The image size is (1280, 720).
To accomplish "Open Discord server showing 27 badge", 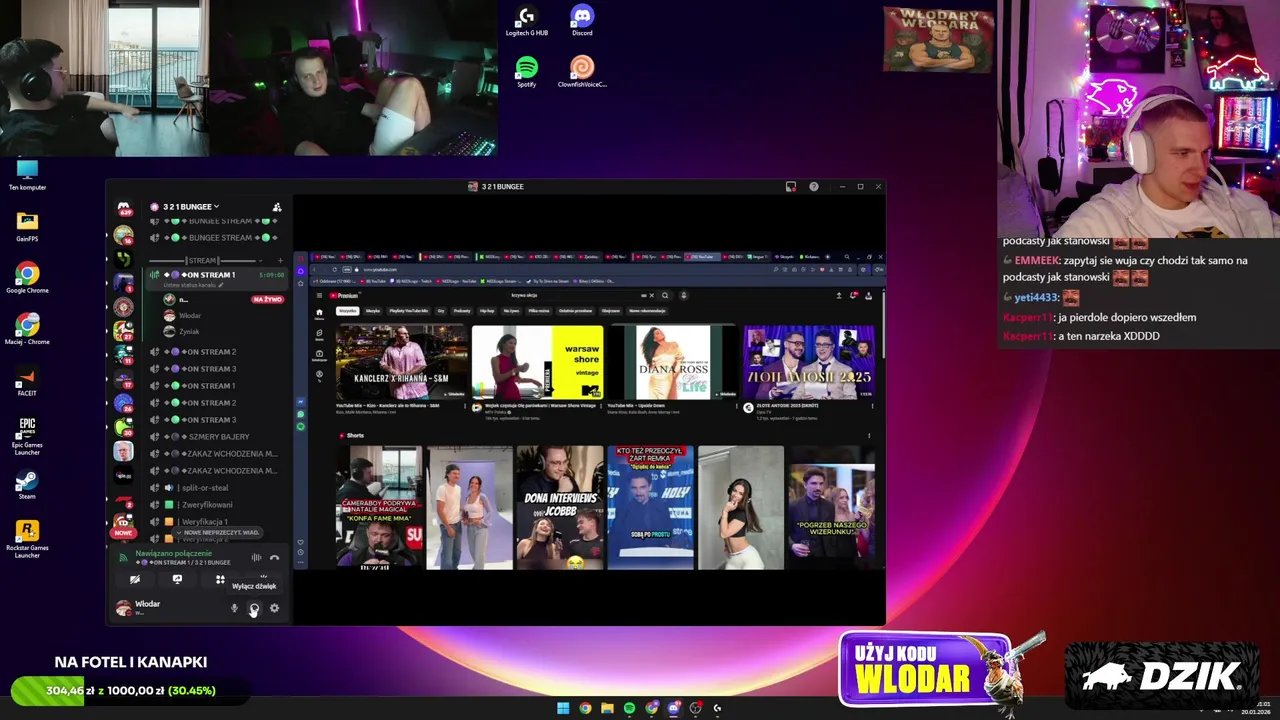I will click(x=123, y=330).
